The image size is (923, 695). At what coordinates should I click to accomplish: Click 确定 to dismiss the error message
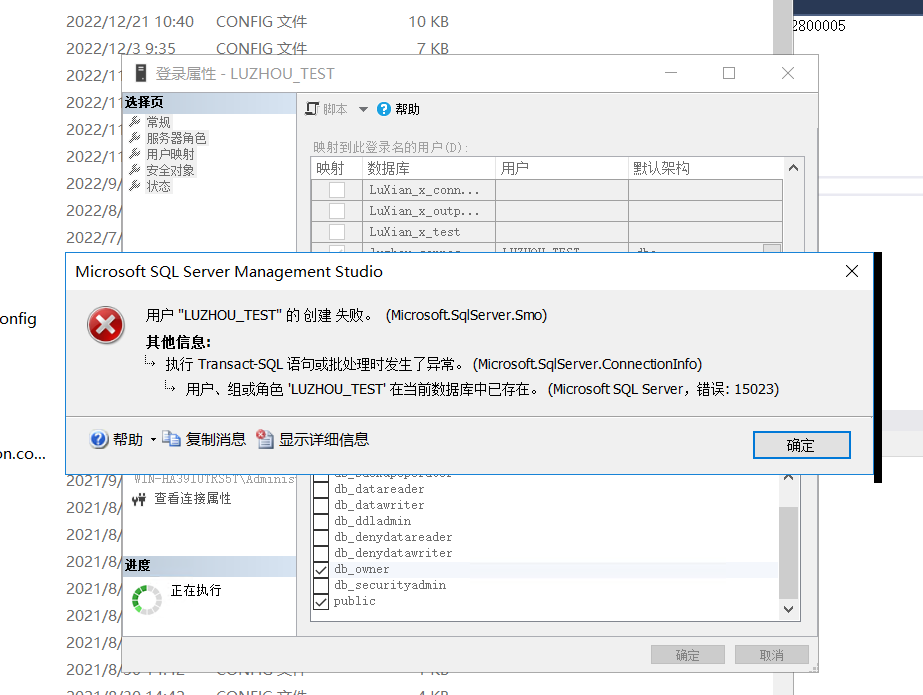(801, 445)
